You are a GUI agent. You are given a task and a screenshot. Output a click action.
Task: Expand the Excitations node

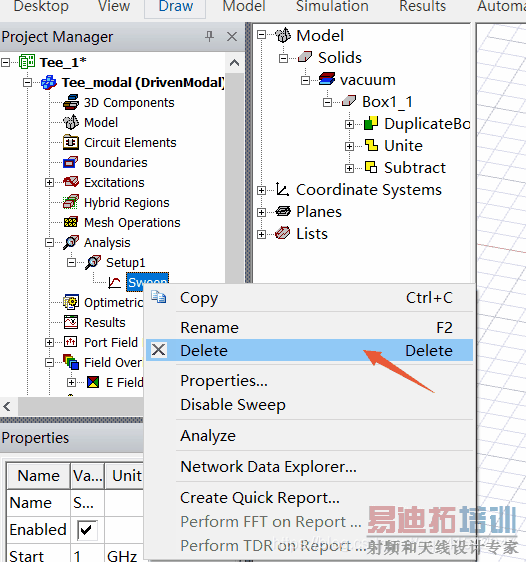(x=49, y=183)
